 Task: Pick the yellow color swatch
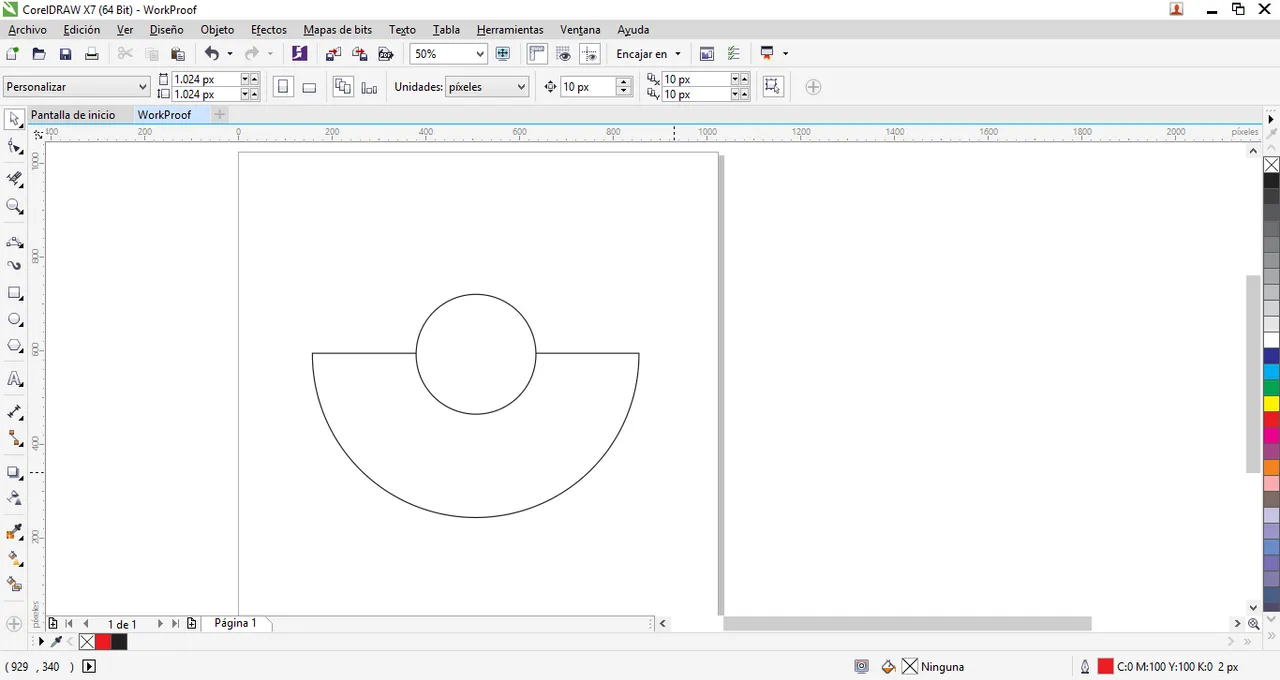[1271, 404]
